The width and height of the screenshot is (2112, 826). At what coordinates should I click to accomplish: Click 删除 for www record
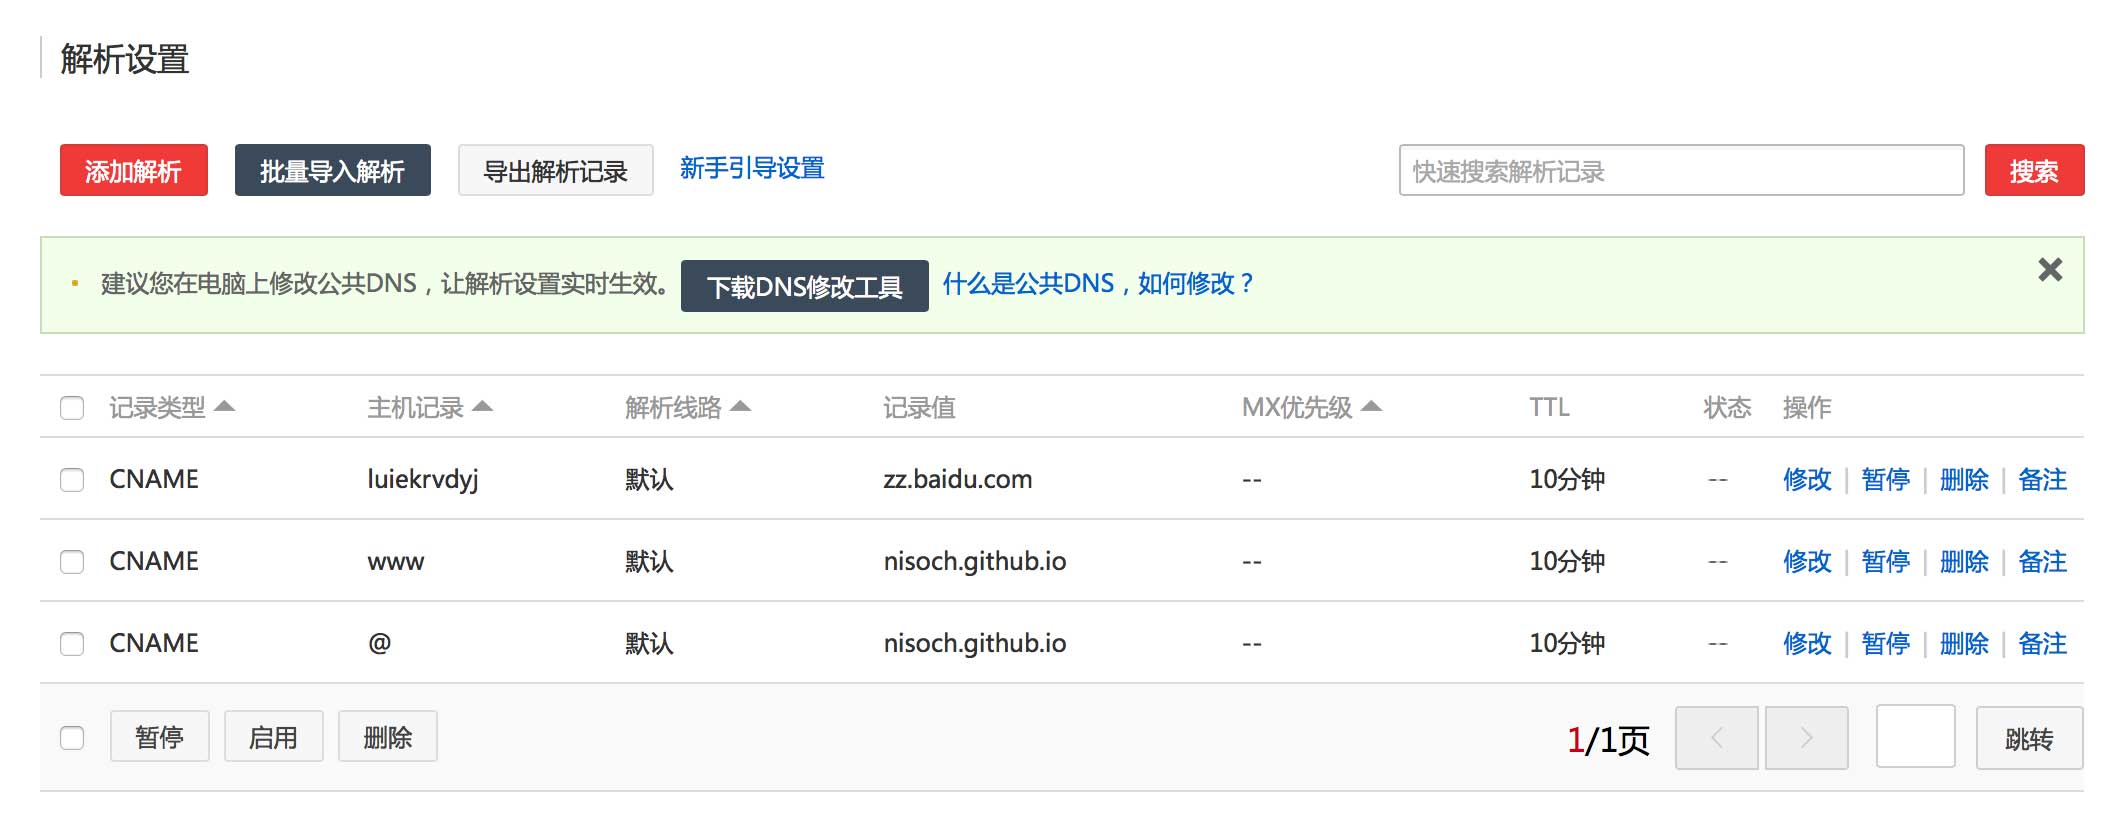pos(1964,562)
